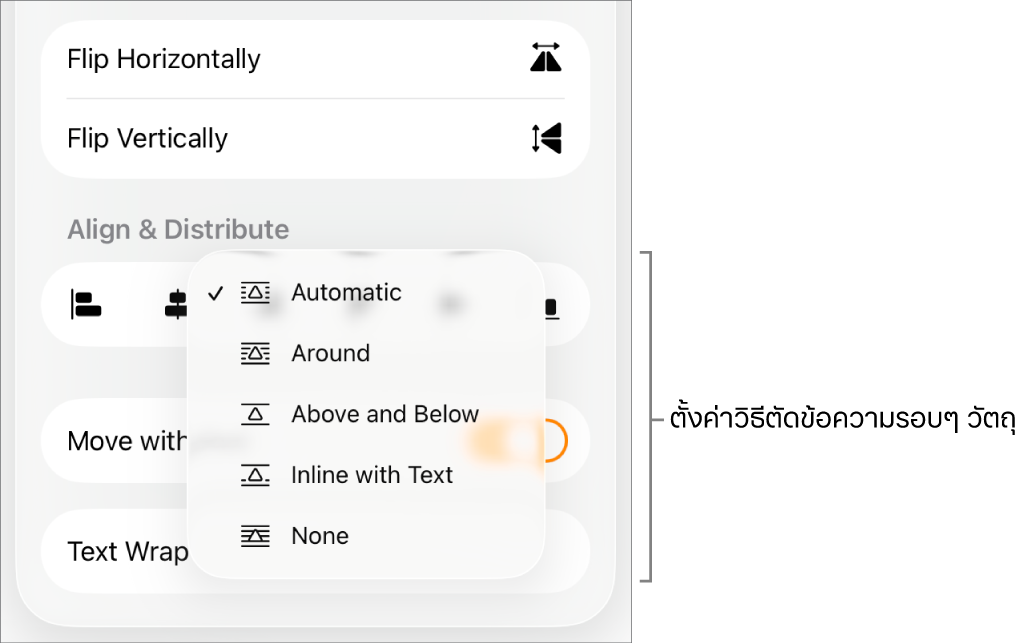
Task: Click Flip Horizontally button label
Action: (164, 59)
